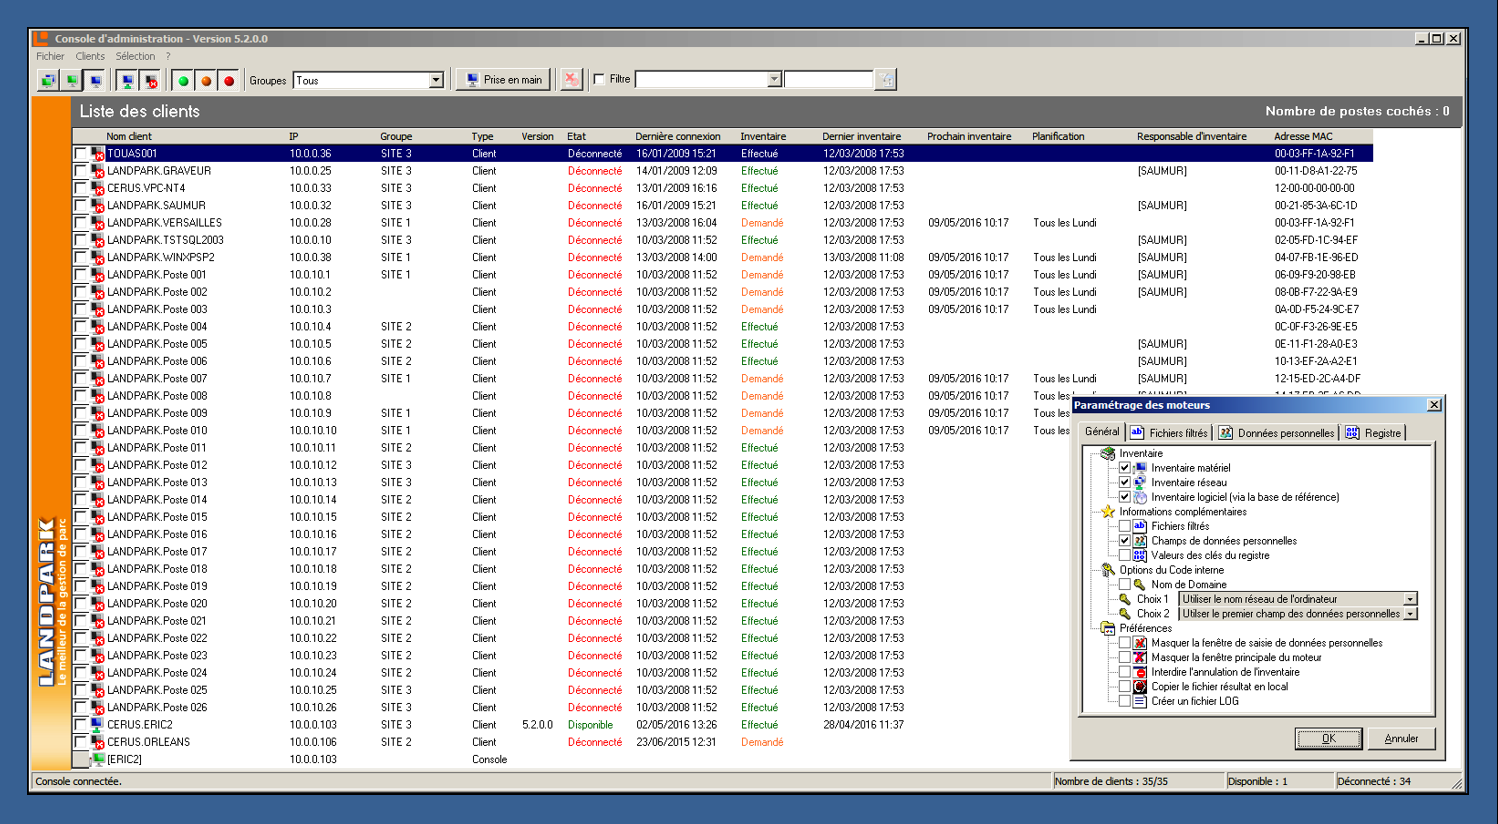Image resolution: width=1498 pixels, height=824 pixels.
Task: Check the Nom de Domaine checkbox
Action: pyautogui.click(x=1125, y=585)
